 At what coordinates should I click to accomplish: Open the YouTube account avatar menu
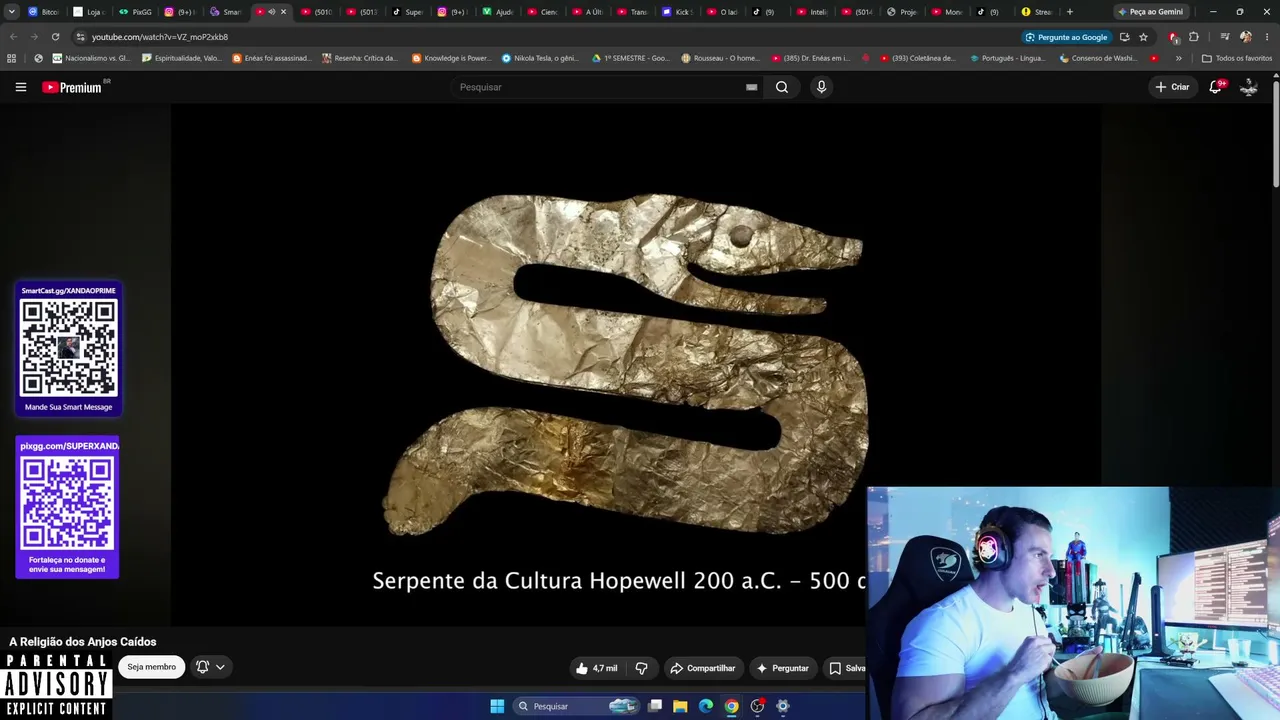tap(1249, 87)
